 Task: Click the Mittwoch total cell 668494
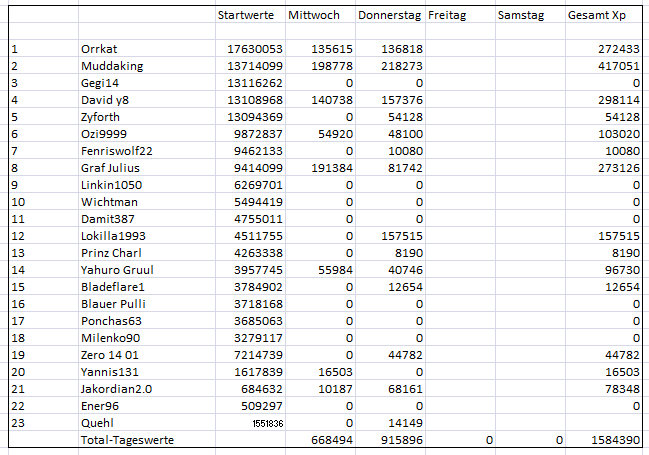[320, 439]
